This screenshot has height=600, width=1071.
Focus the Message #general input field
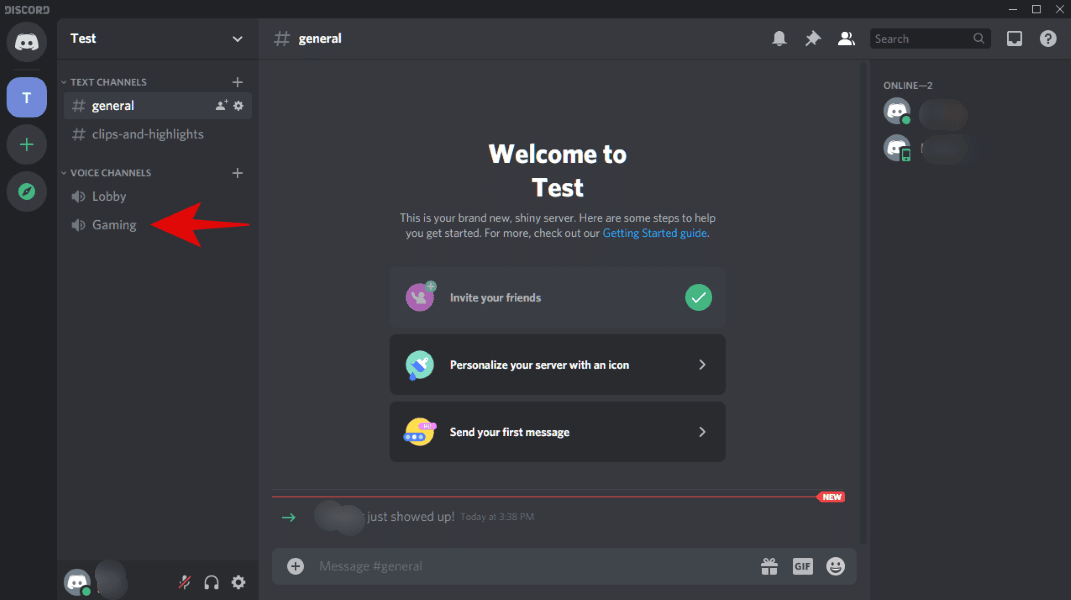tap(536, 566)
